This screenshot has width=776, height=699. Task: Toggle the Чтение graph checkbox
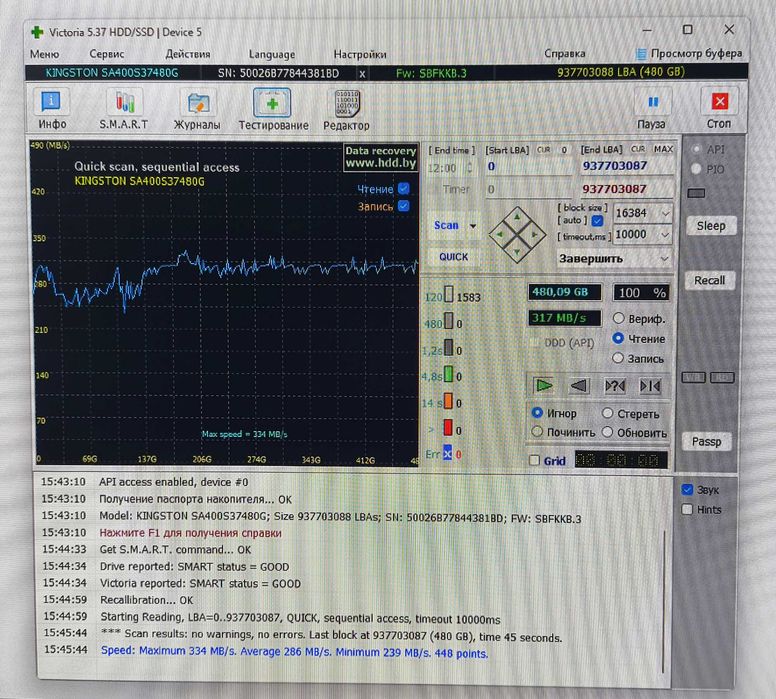click(404, 189)
